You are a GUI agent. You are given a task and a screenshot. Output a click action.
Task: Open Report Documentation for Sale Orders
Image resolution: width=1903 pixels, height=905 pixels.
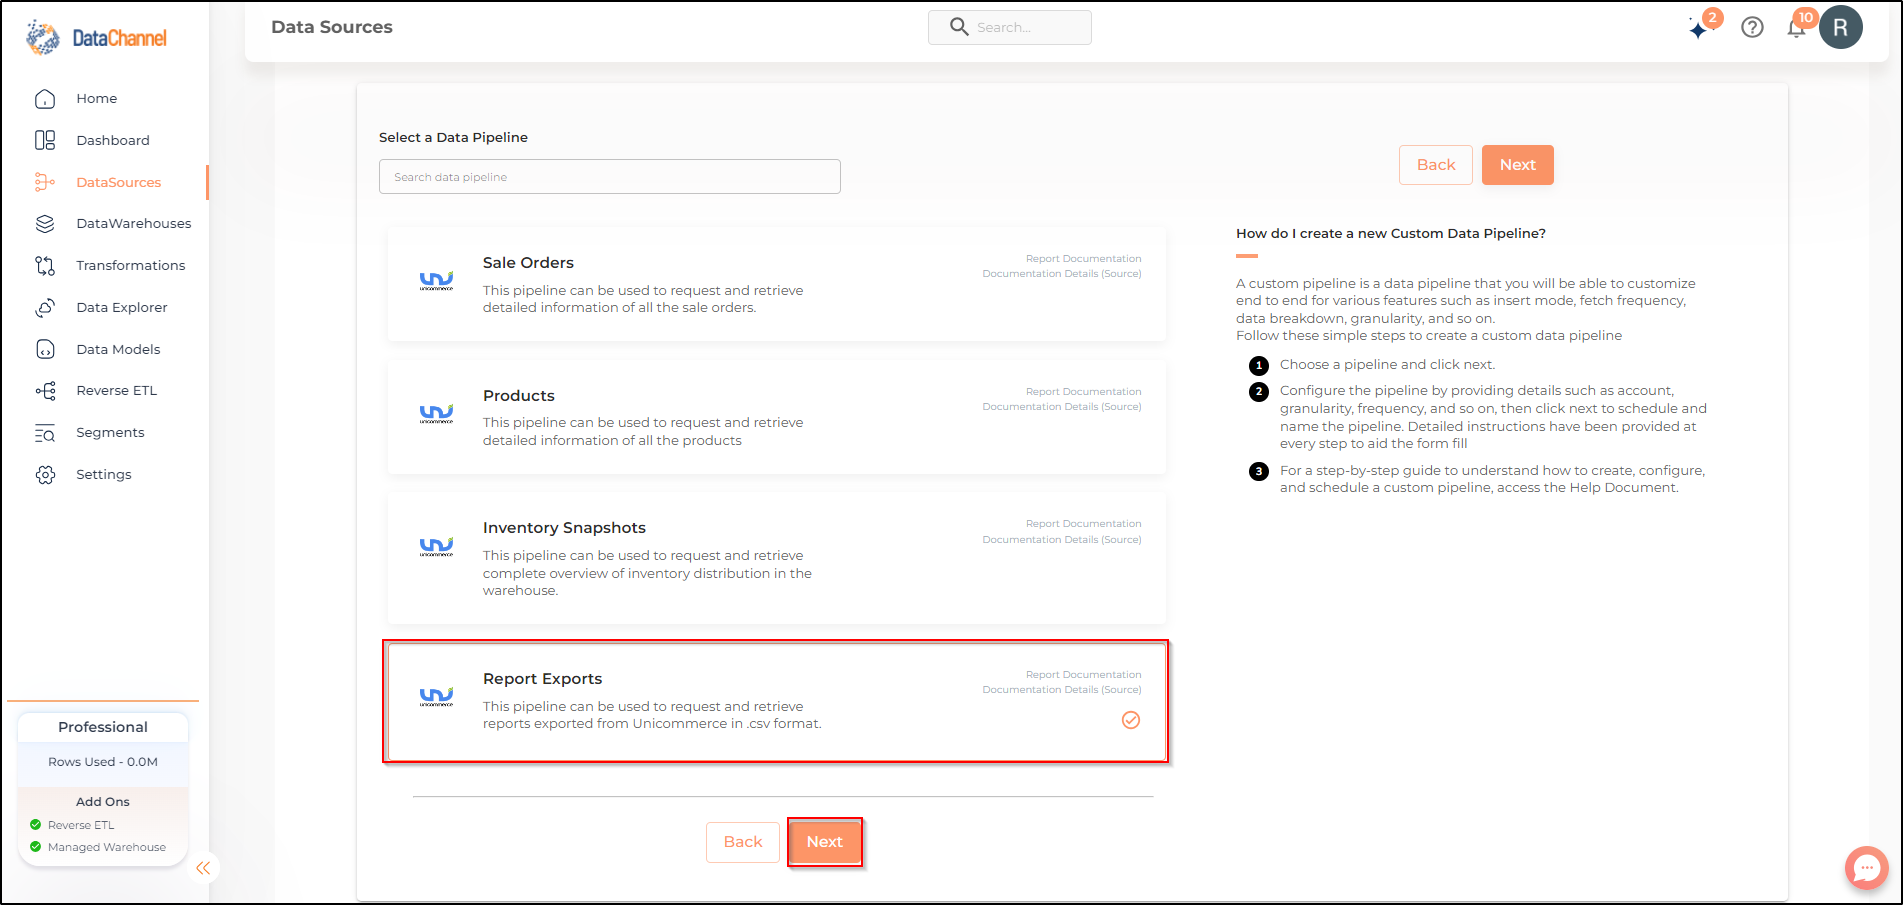[1083, 259]
